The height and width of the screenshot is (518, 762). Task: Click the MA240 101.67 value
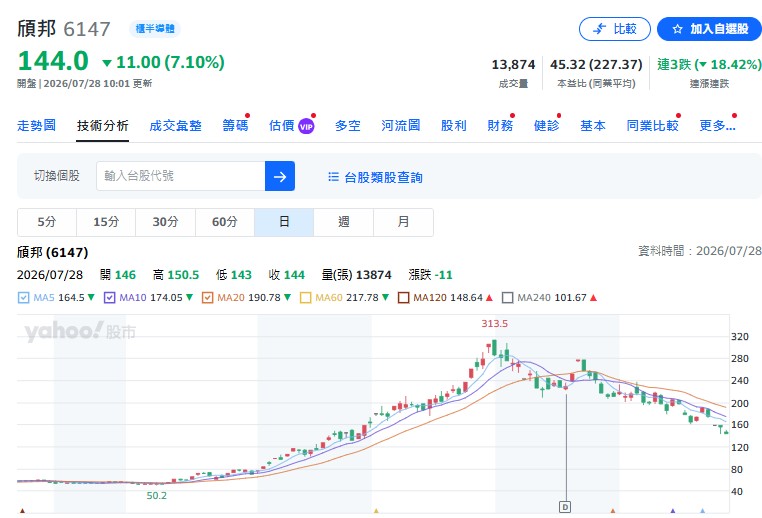[x=569, y=297]
